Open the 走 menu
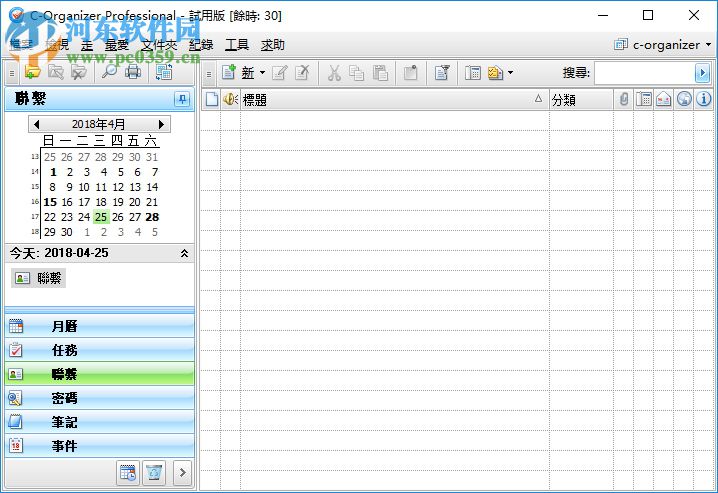 (x=87, y=45)
